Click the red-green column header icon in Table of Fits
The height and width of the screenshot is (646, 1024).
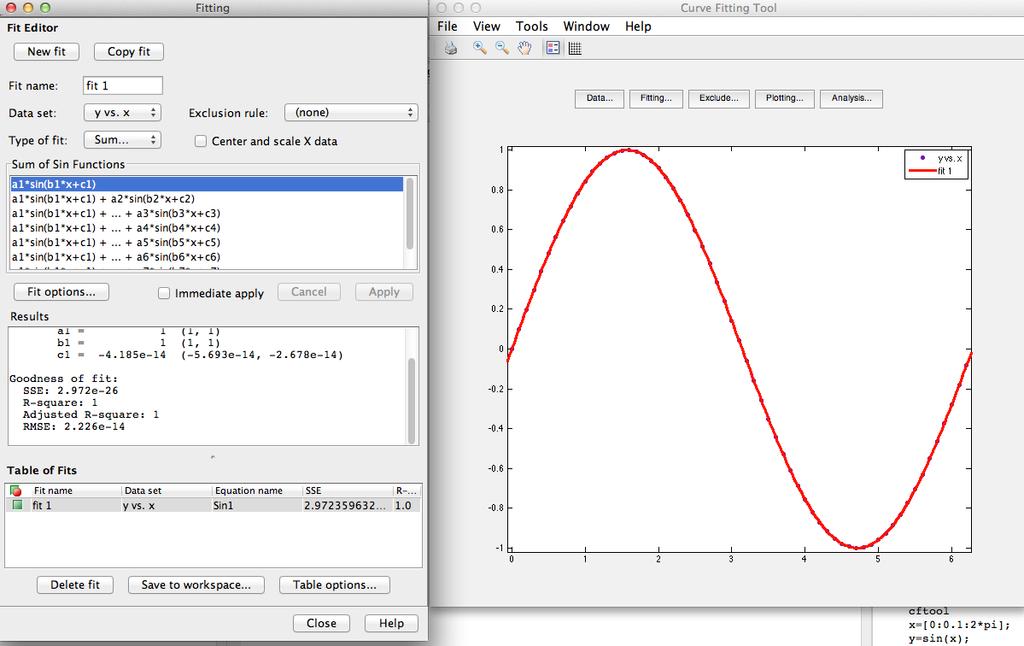coord(16,491)
